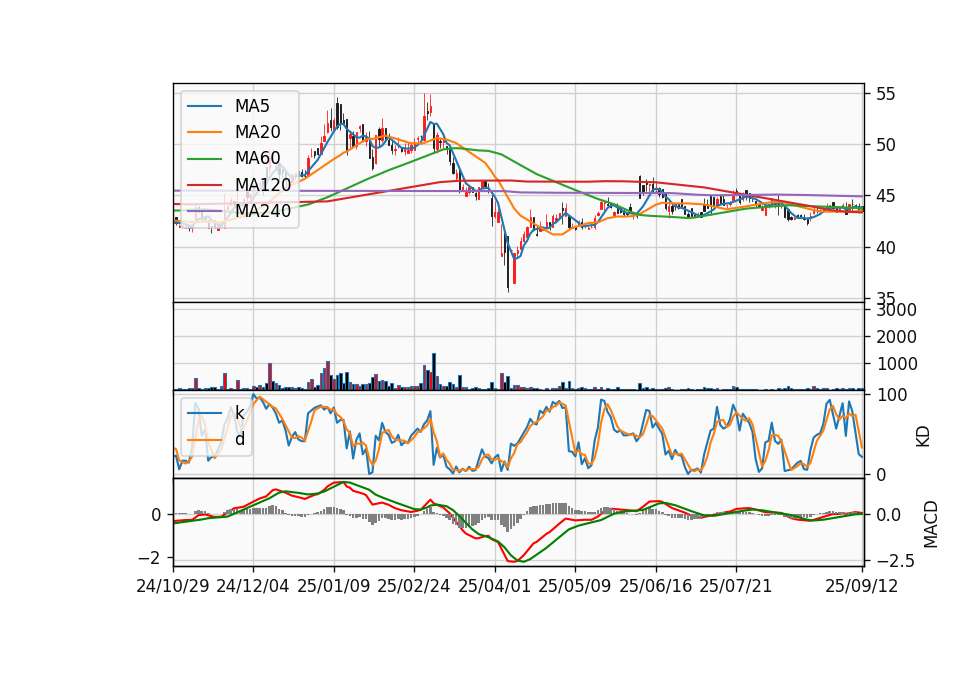960x690 pixels.
Task: Click the MA5 legend label
Action: (x=252, y=106)
